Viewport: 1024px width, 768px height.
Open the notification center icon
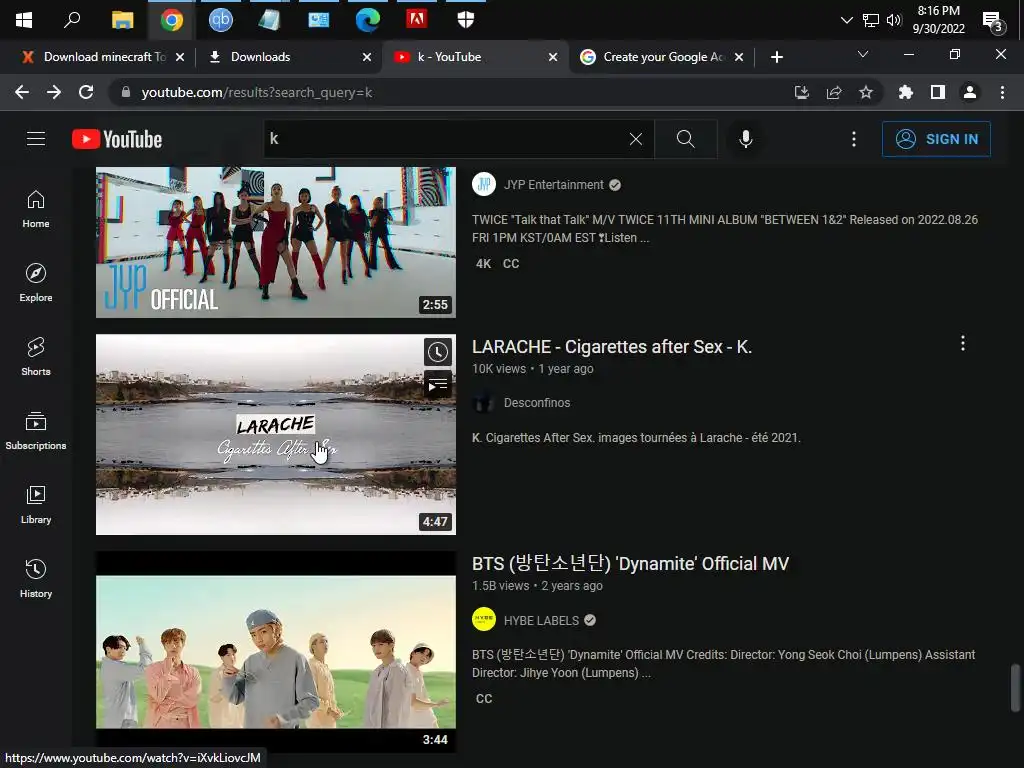(x=993, y=22)
